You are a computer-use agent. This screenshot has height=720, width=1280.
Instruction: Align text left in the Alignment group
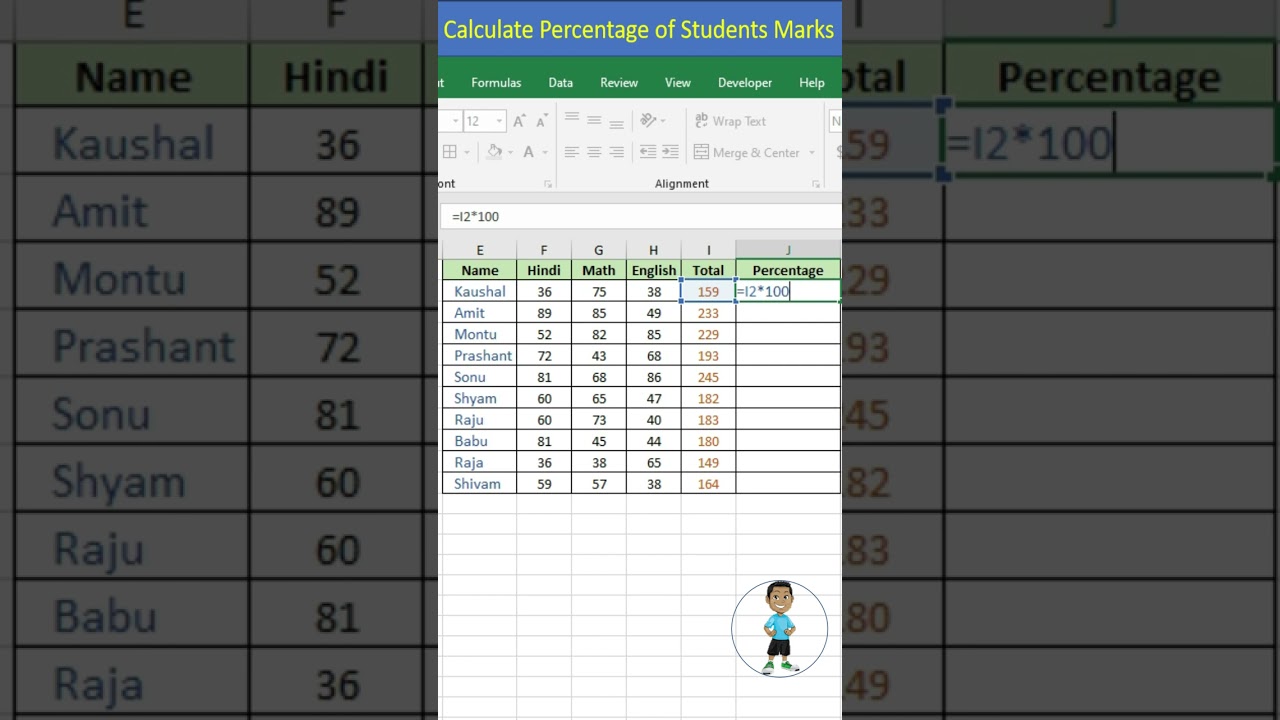click(x=572, y=152)
